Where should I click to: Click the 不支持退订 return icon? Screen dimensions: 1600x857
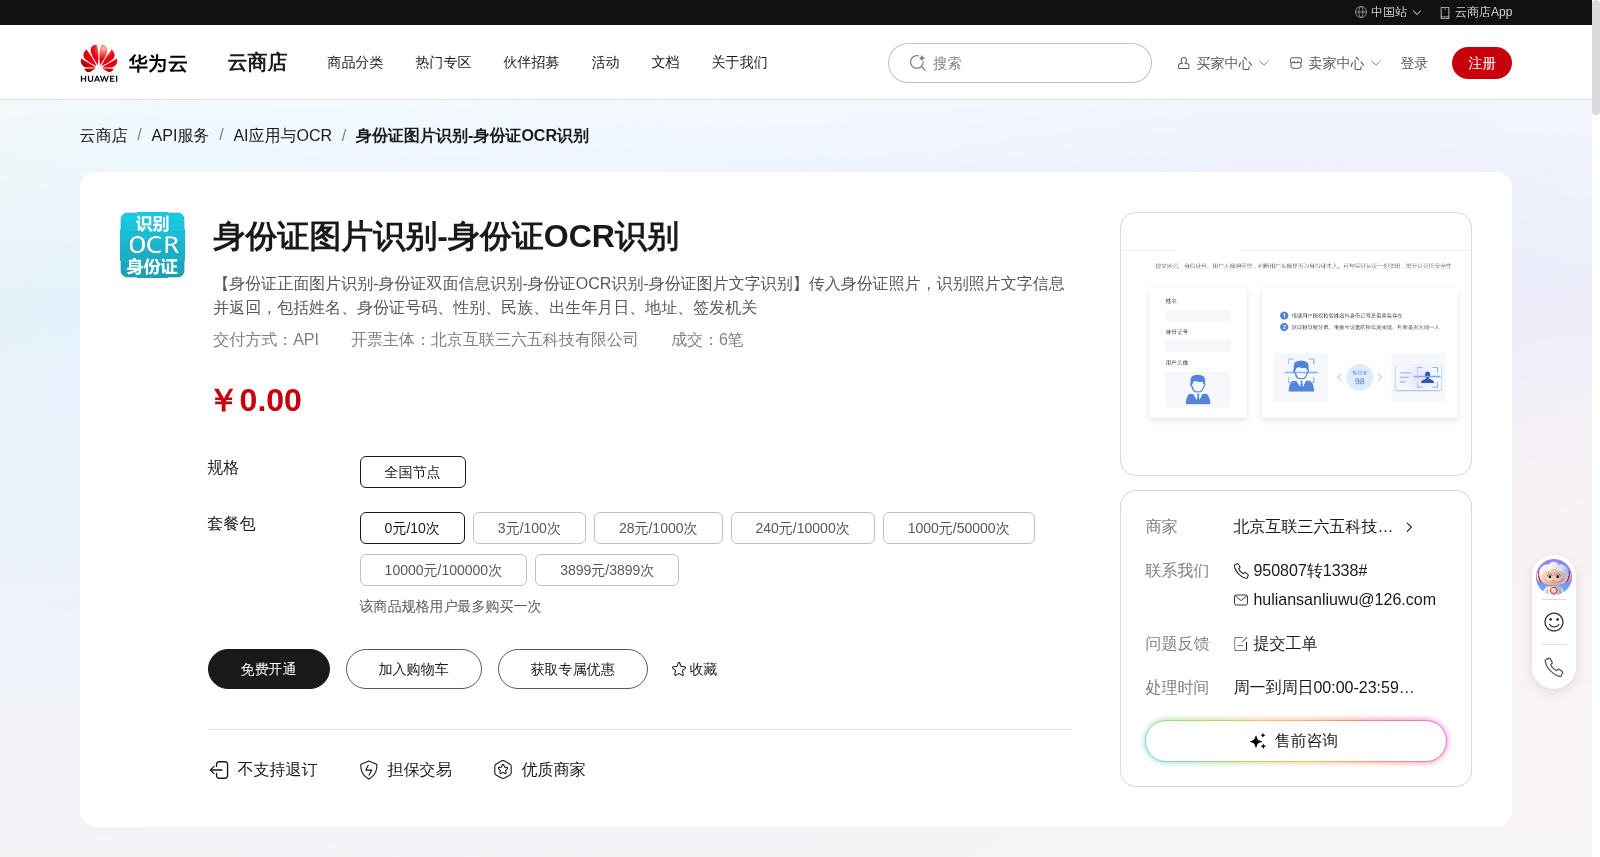tap(219, 769)
